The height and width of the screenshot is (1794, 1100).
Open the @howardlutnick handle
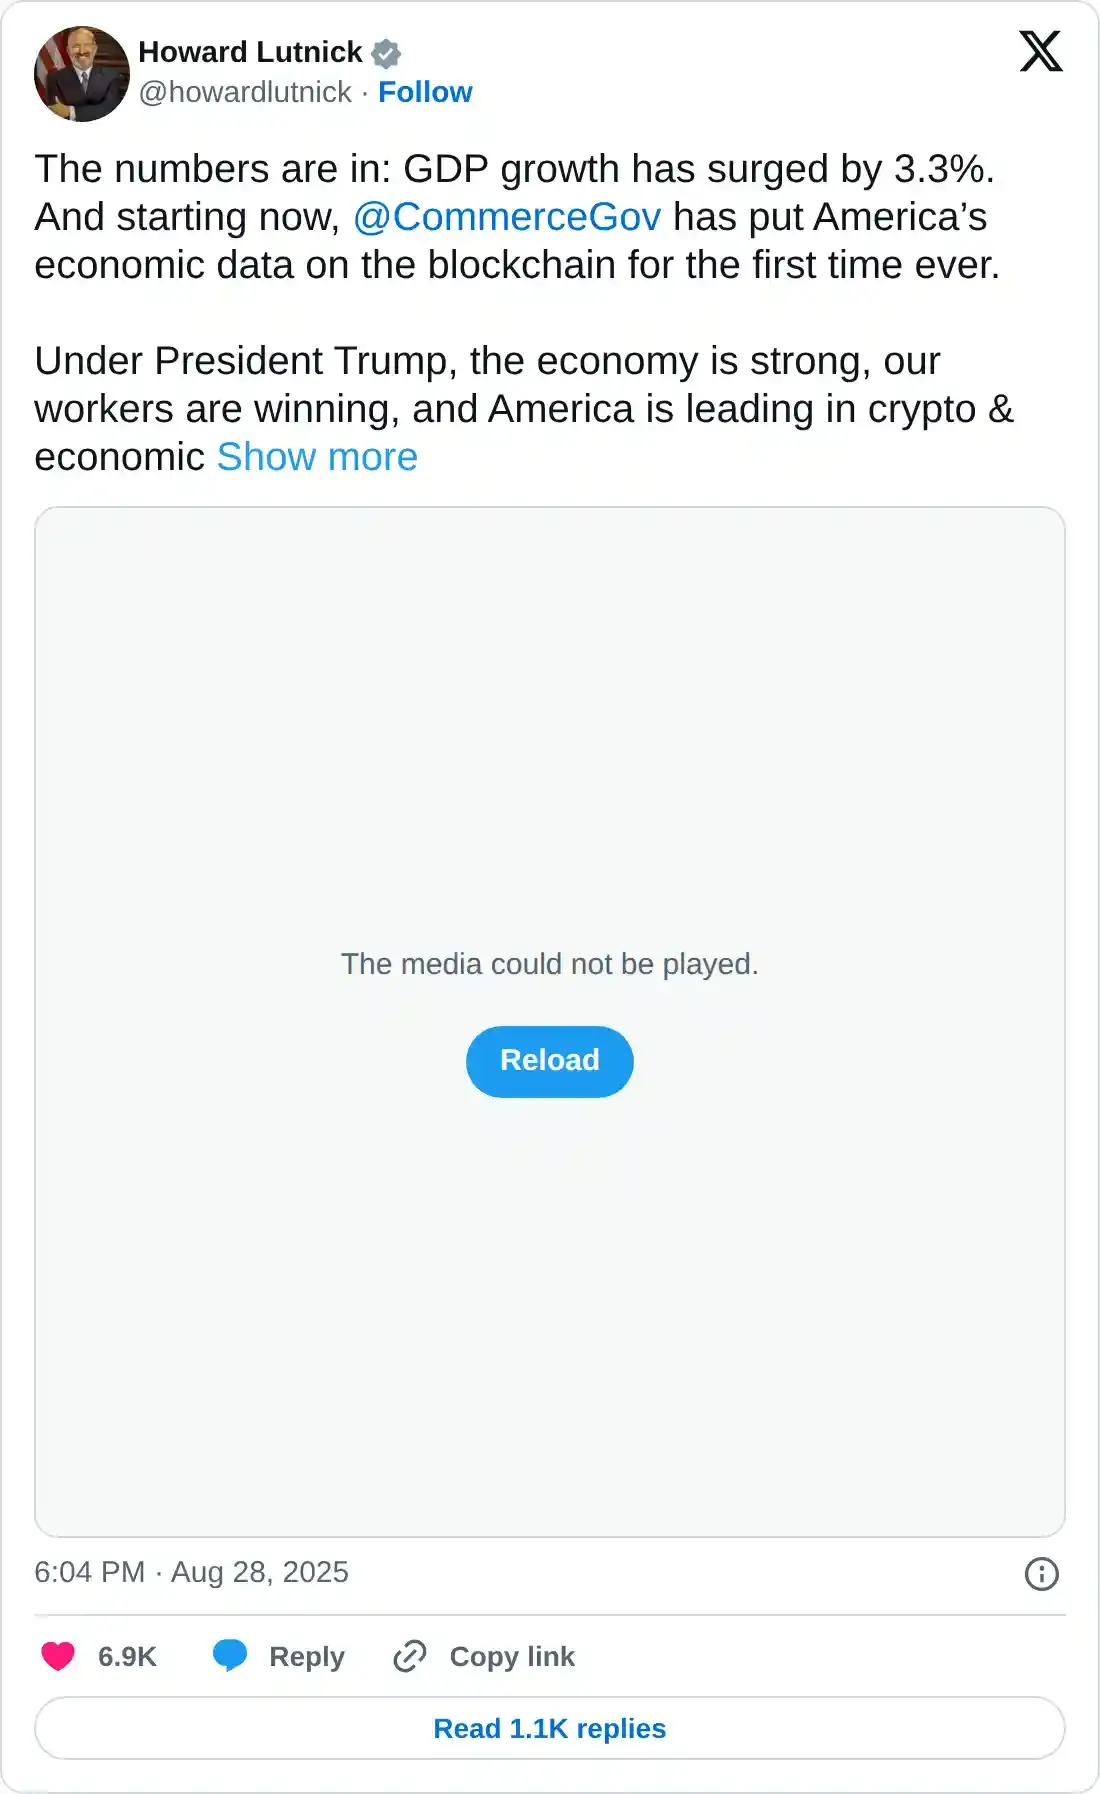245,92
